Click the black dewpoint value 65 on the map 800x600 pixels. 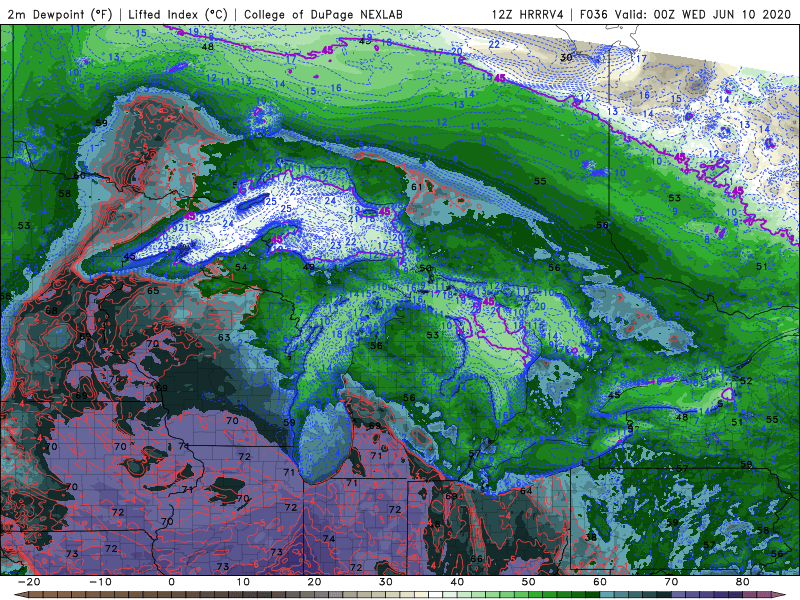coord(153,291)
